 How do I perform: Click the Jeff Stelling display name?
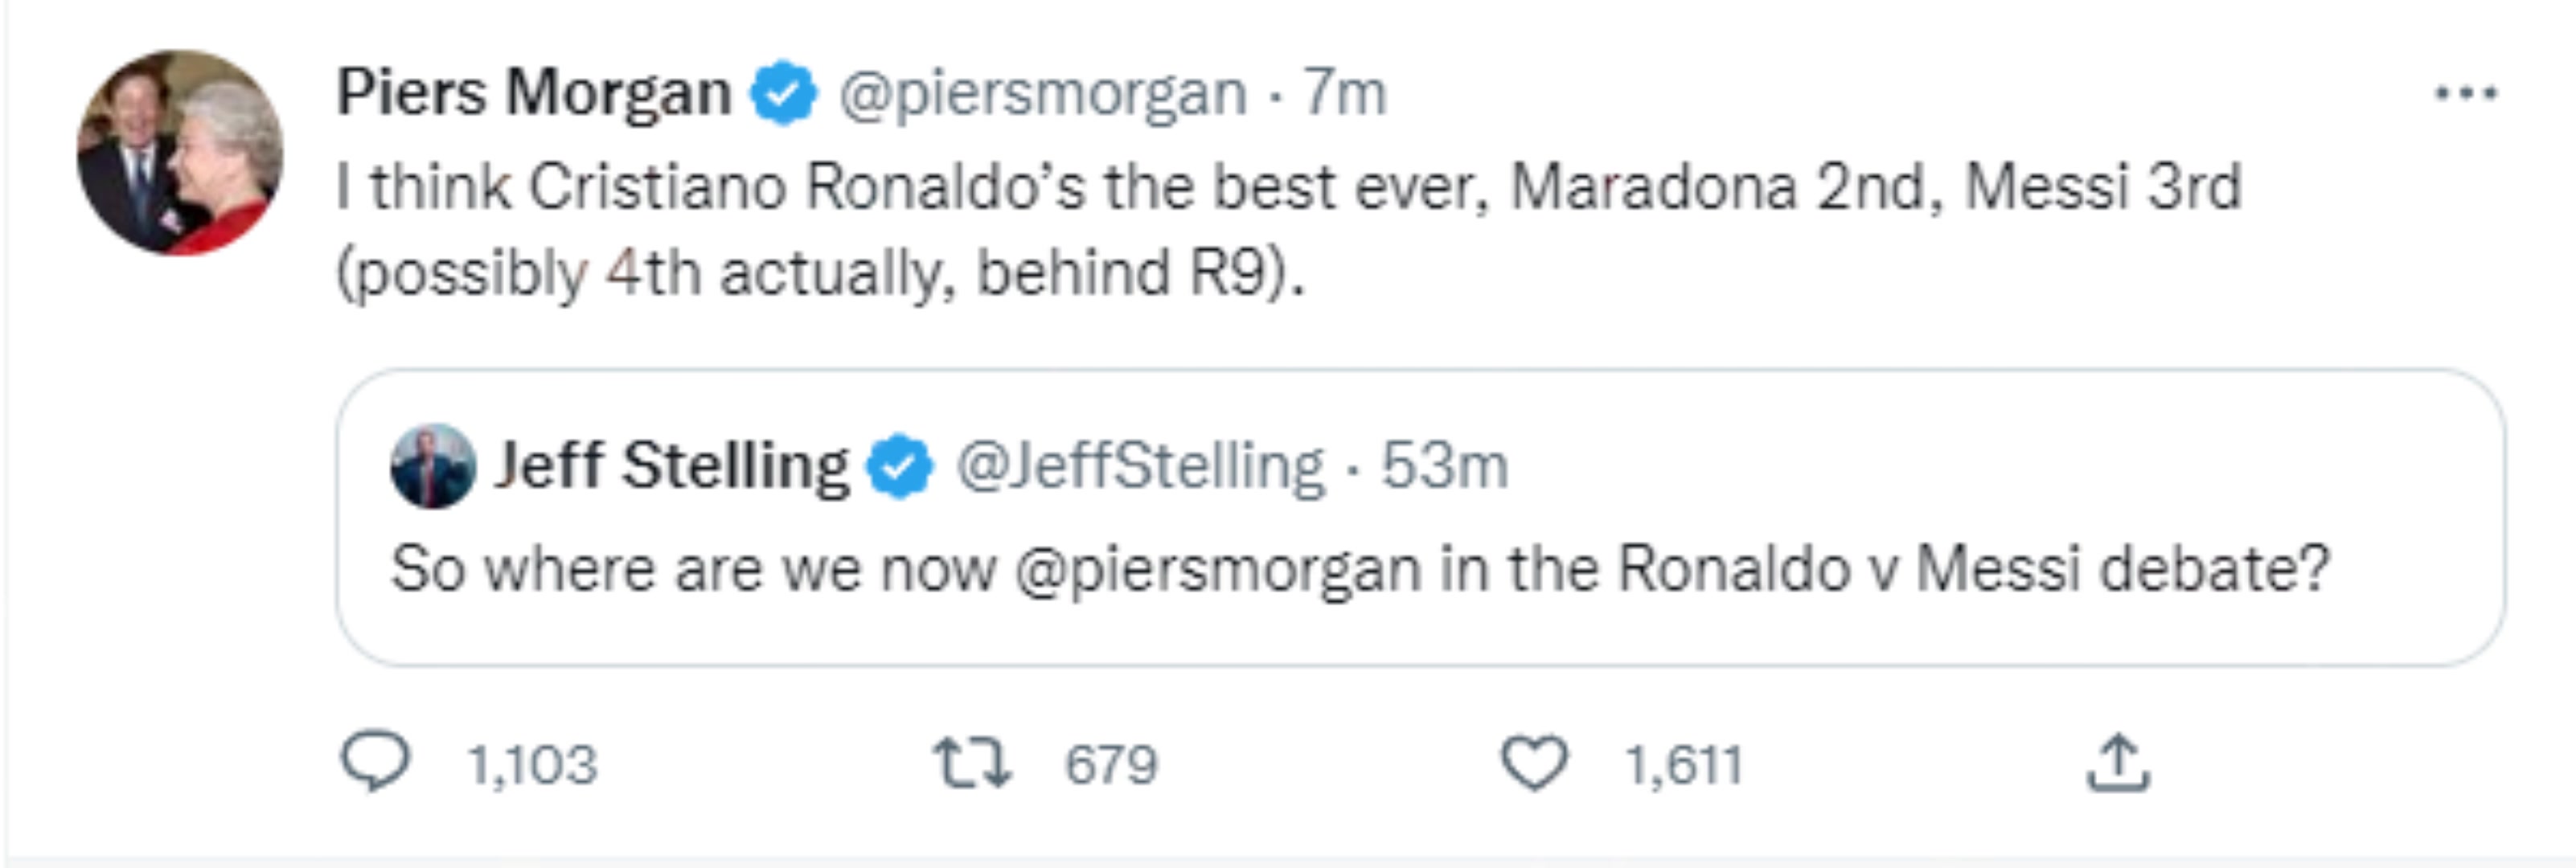click(671, 466)
